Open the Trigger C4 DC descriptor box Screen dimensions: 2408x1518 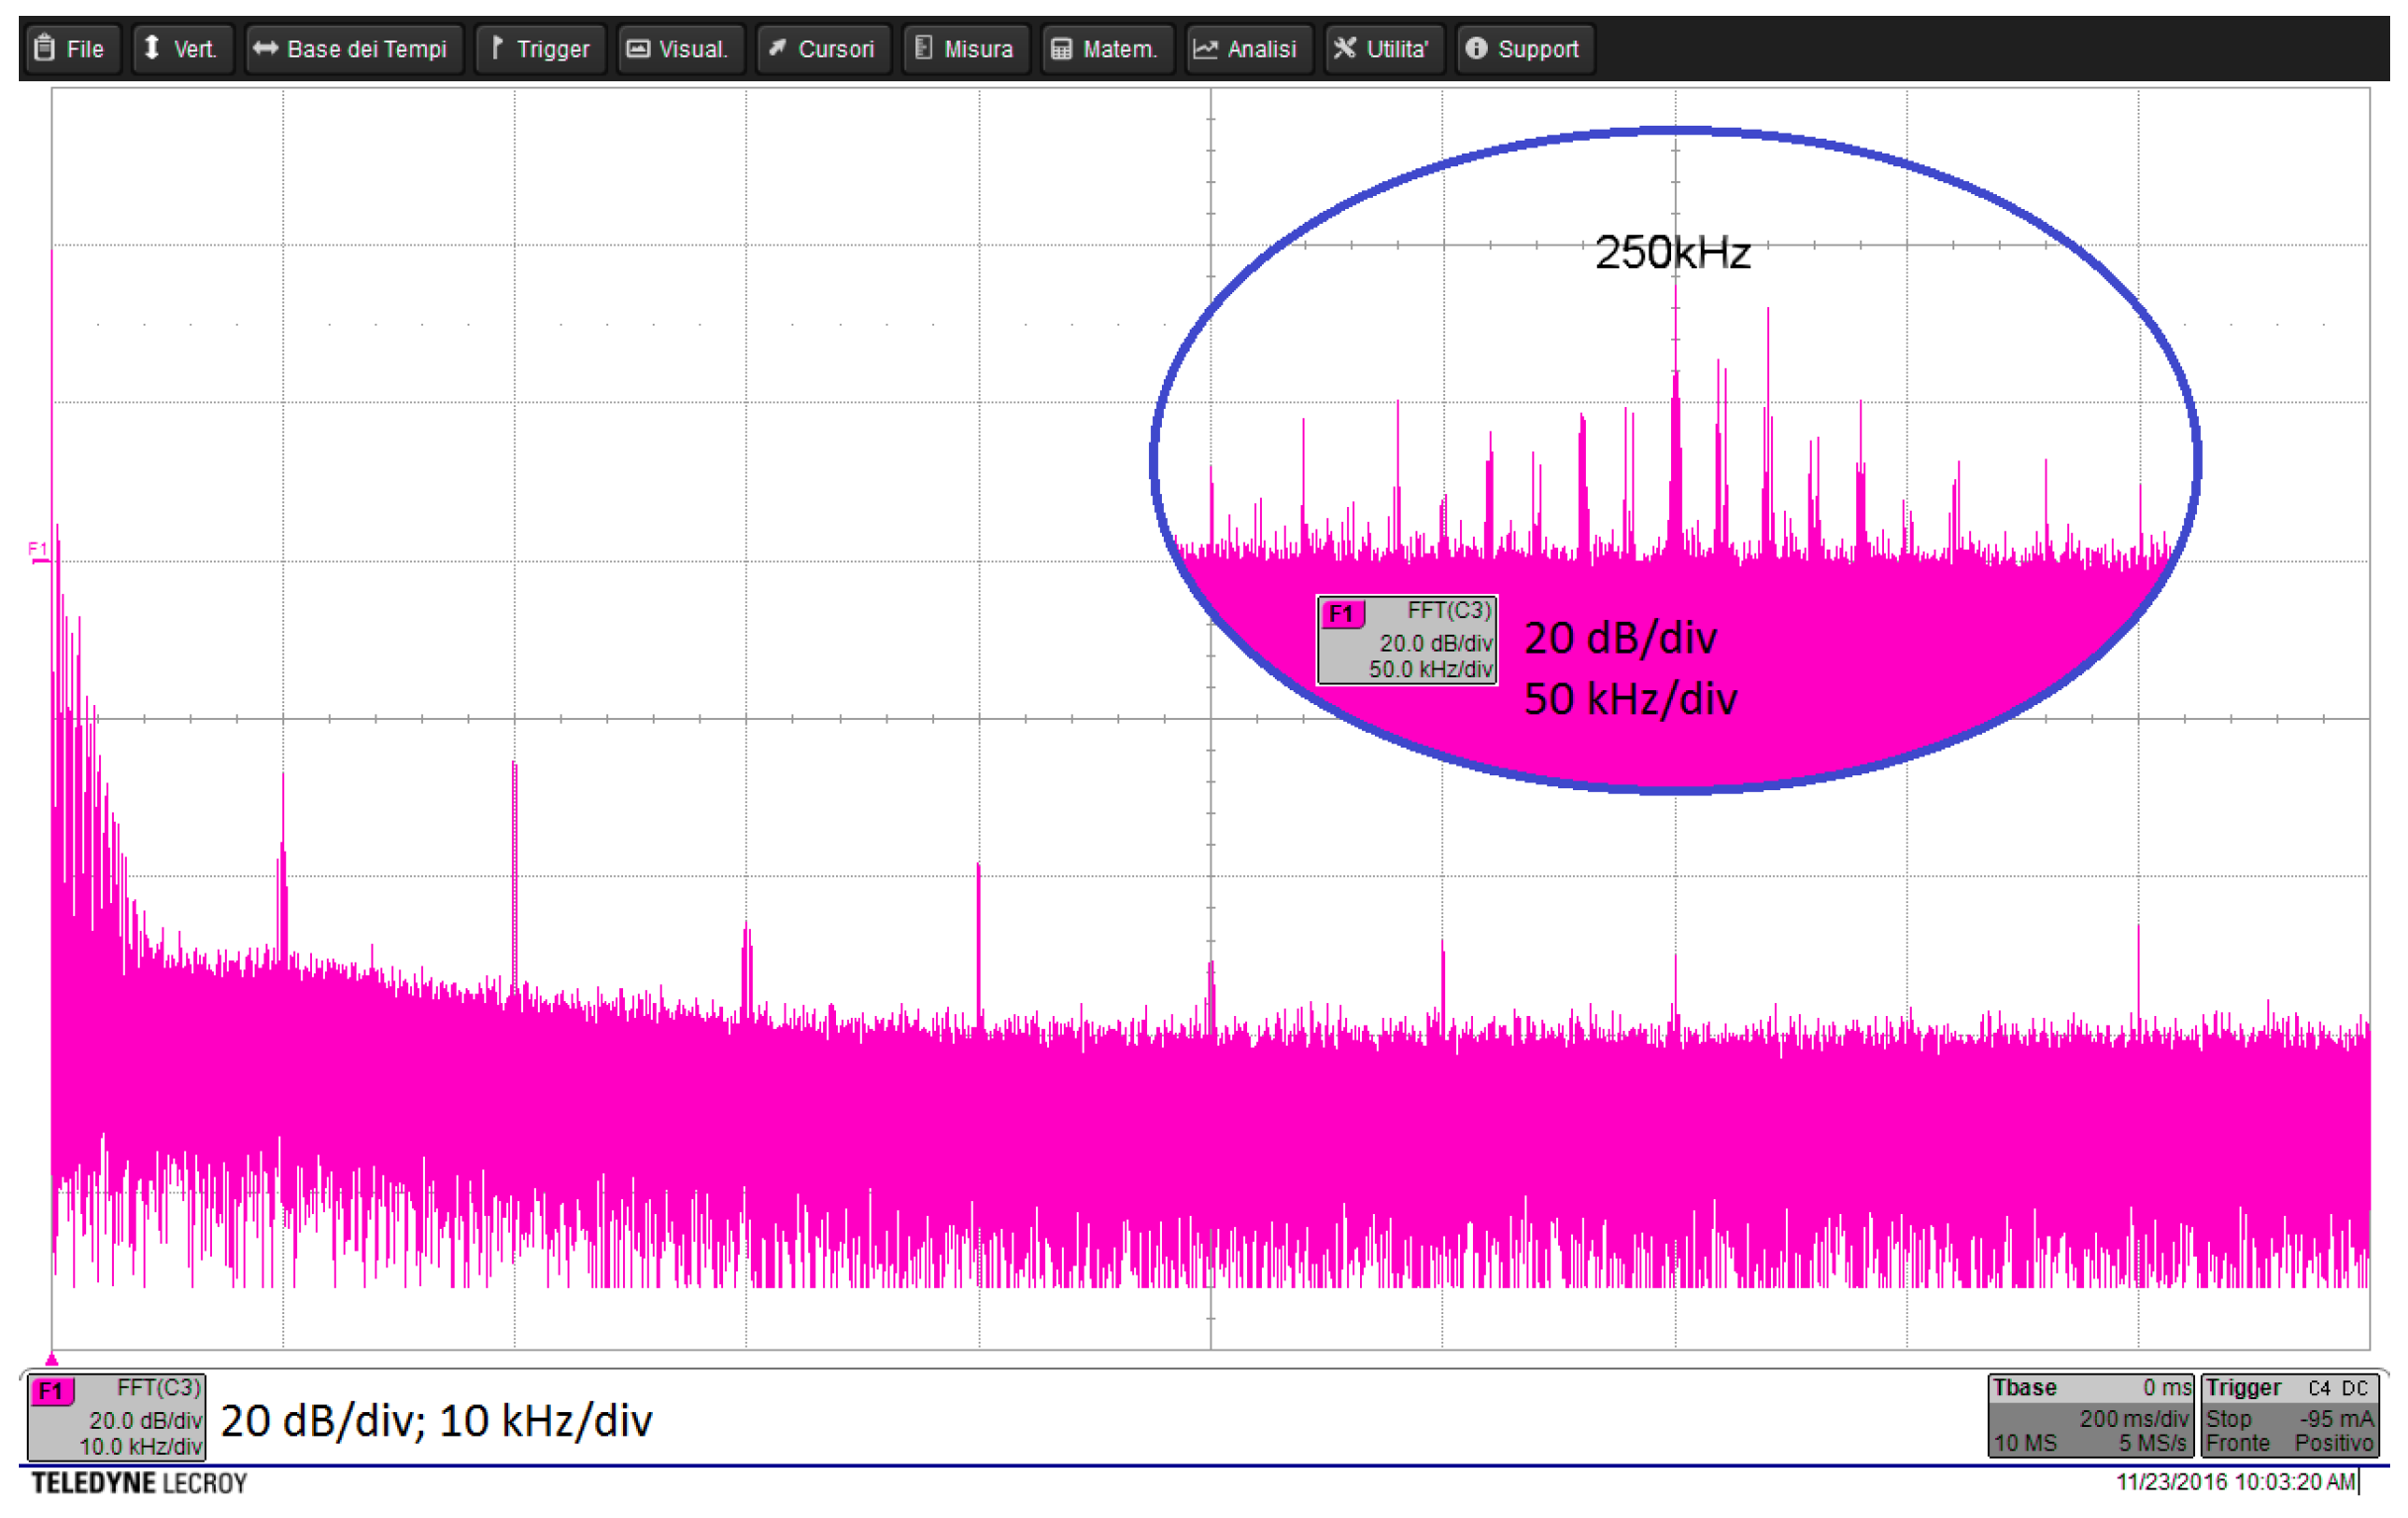(2289, 1416)
